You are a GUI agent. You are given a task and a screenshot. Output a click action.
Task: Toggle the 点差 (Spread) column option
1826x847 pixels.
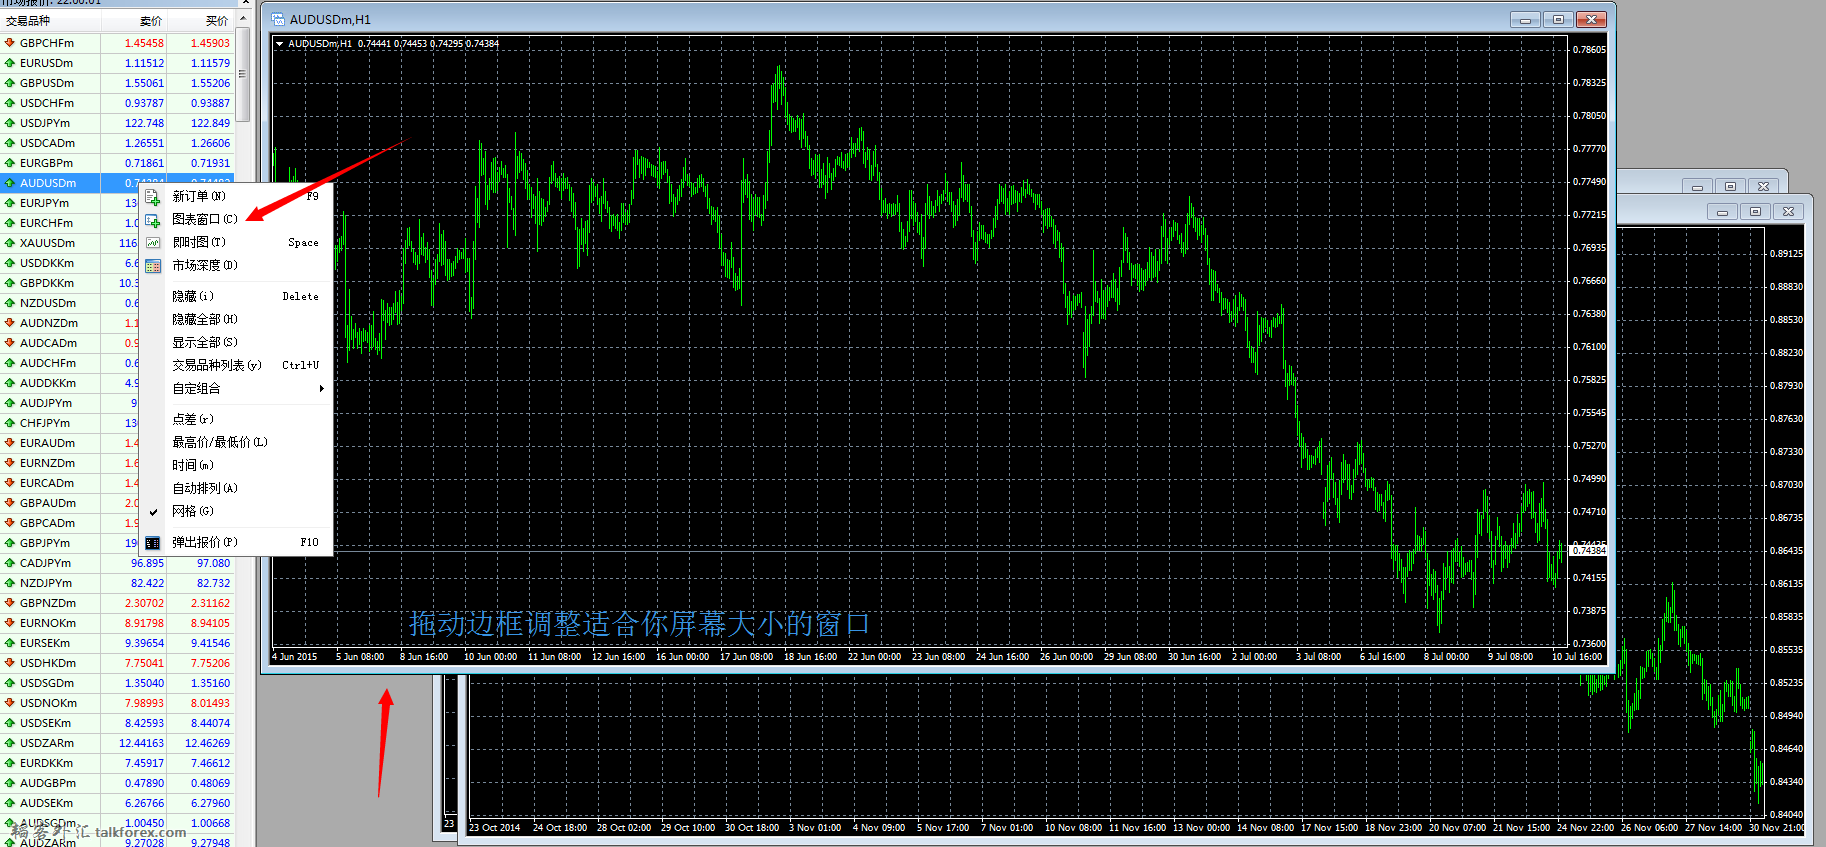pyautogui.click(x=236, y=419)
